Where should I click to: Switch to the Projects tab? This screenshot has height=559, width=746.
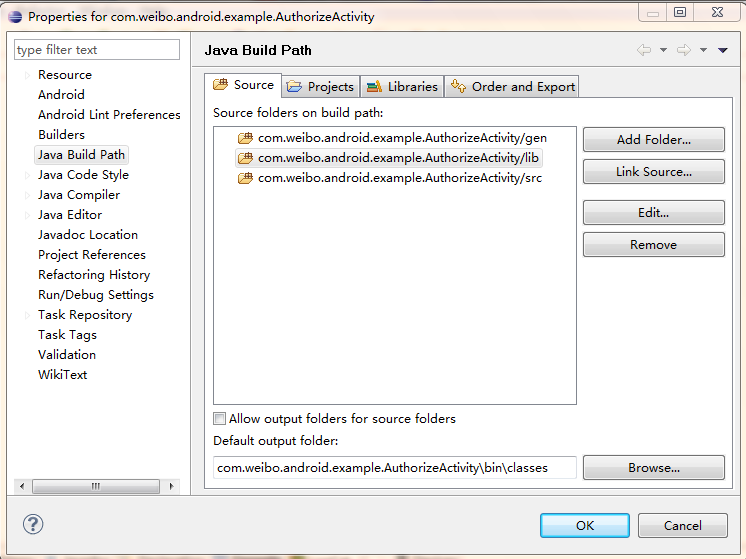coord(321,87)
